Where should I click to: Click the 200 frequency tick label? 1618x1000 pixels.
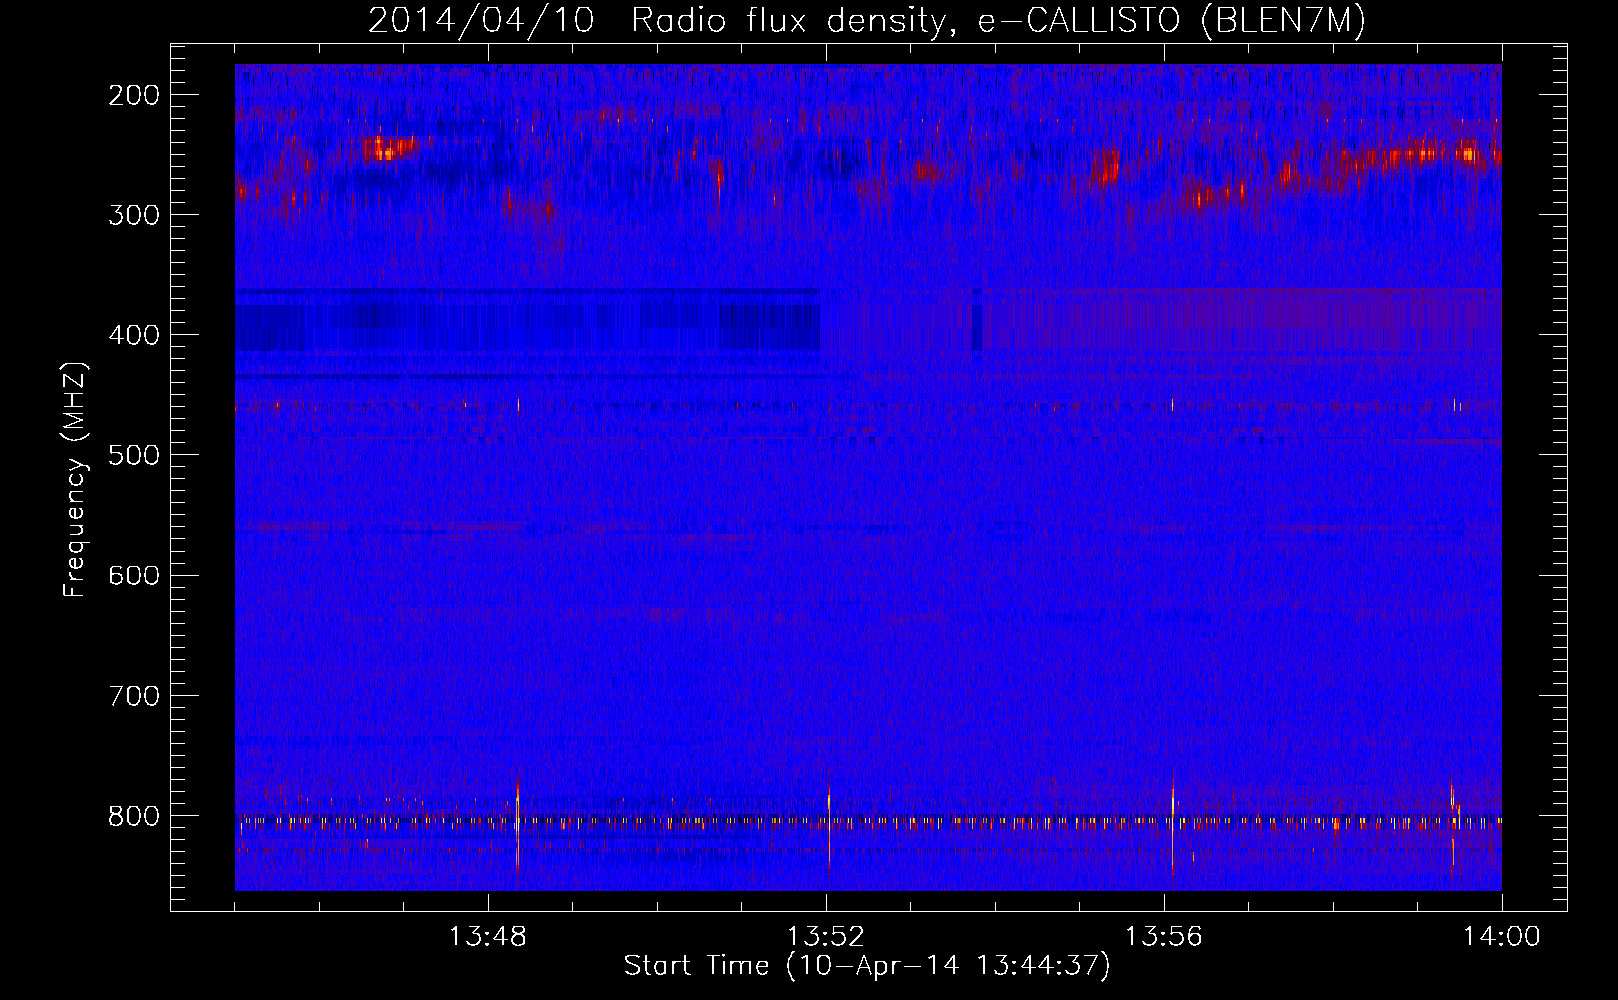click(134, 95)
